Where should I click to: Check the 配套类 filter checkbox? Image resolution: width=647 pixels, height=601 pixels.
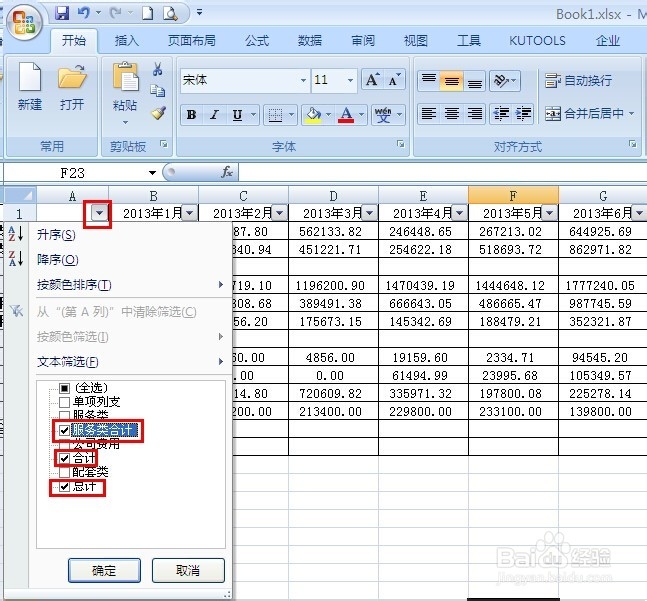tap(64, 472)
